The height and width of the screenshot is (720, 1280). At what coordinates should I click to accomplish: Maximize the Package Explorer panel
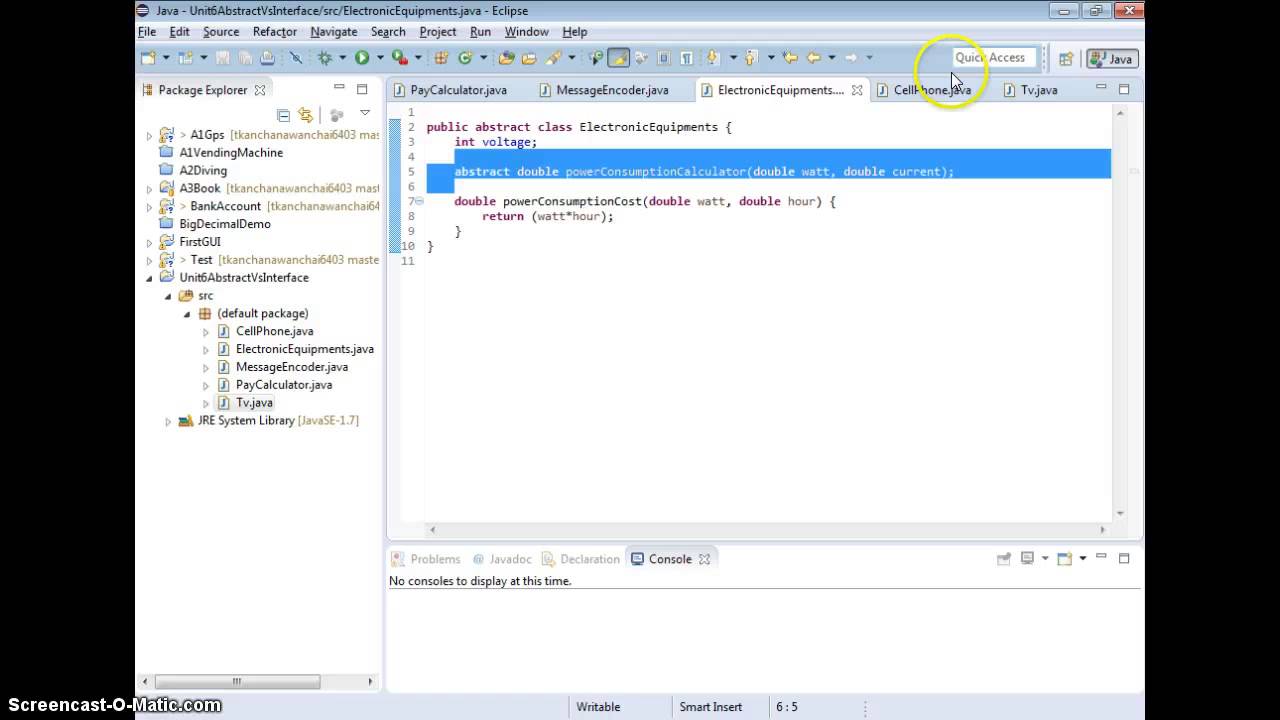(362, 89)
